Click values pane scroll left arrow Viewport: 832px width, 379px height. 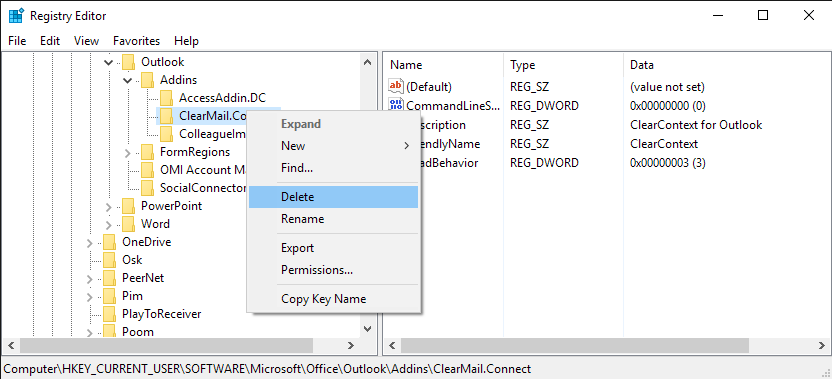tap(392, 346)
